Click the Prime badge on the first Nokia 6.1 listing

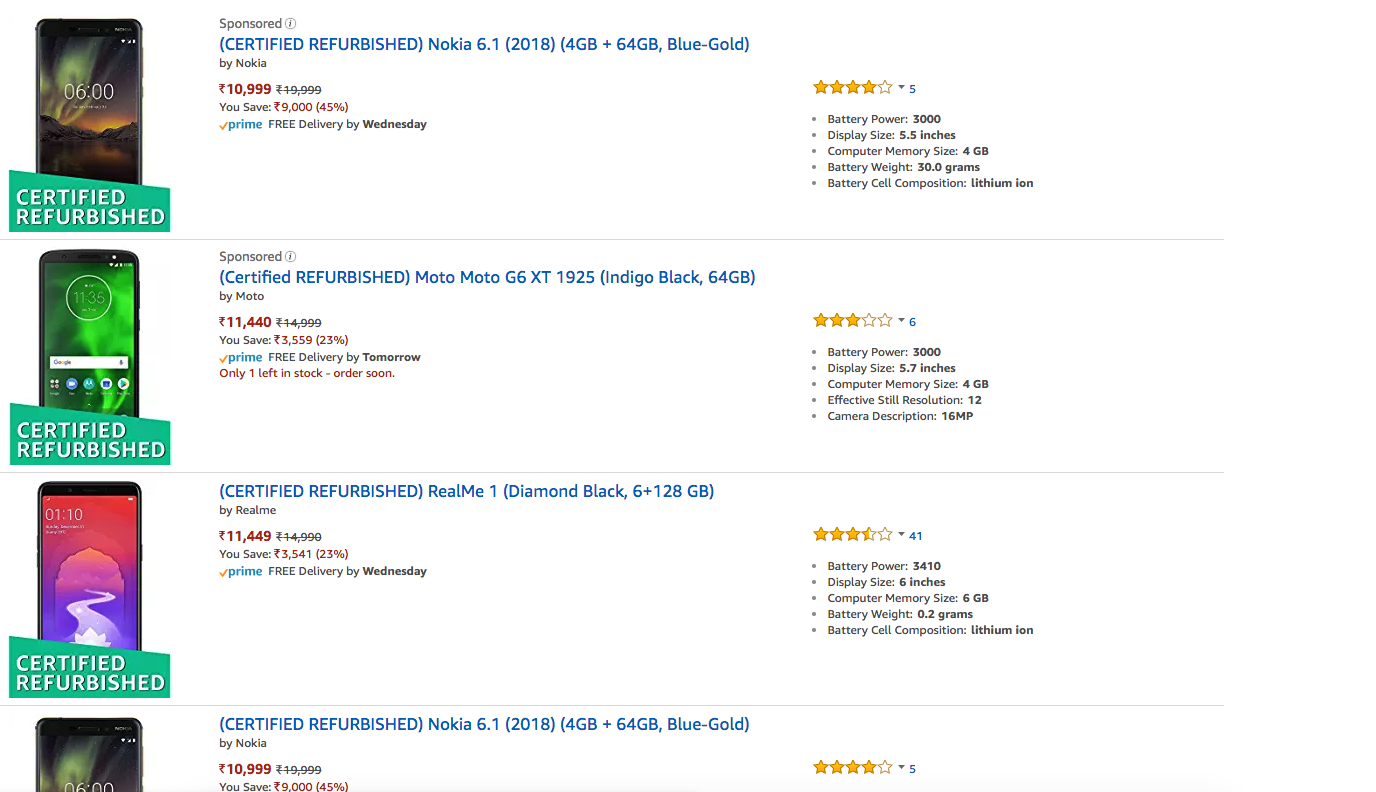(241, 124)
